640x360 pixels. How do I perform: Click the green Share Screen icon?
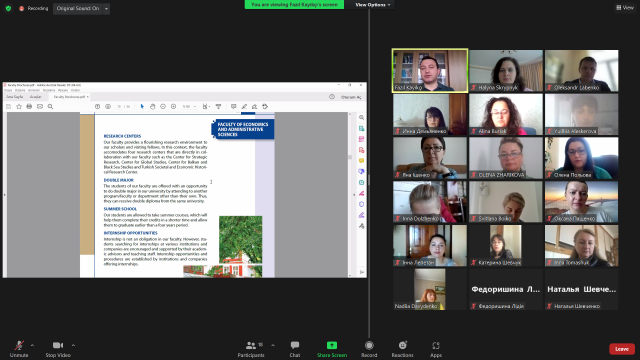(x=332, y=346)
